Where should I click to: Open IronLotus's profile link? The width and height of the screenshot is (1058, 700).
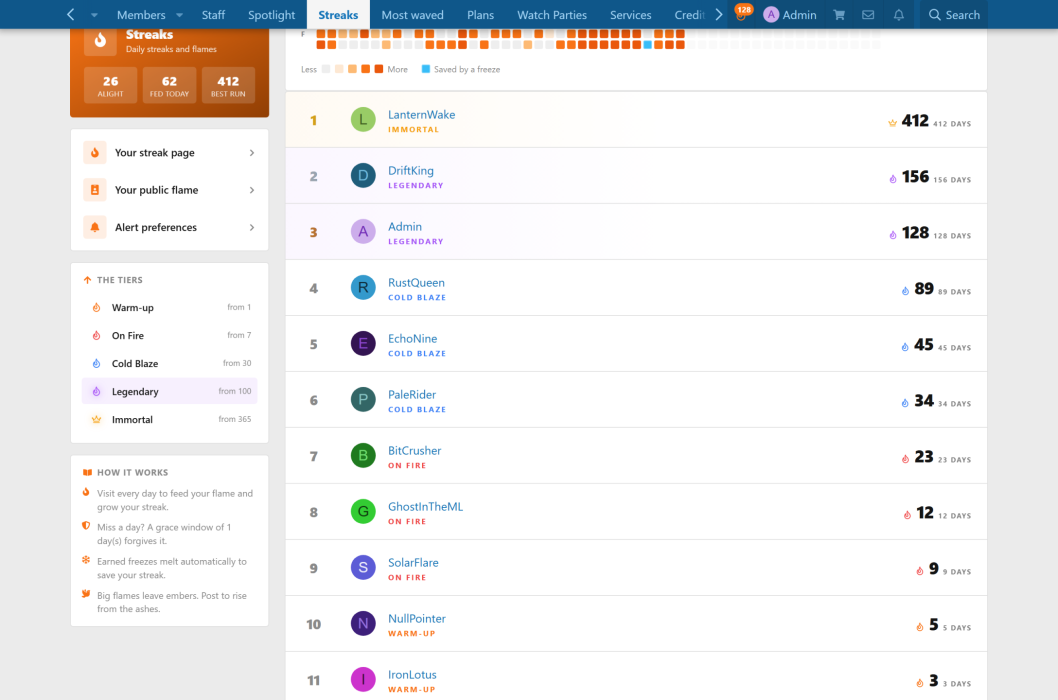click(x=412, y=675)
